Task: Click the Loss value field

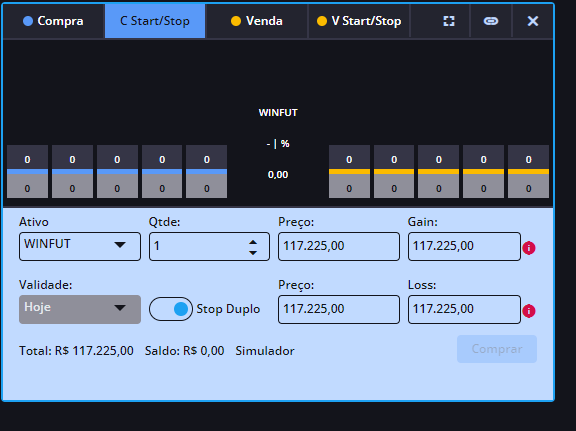Action: (464, 309)
